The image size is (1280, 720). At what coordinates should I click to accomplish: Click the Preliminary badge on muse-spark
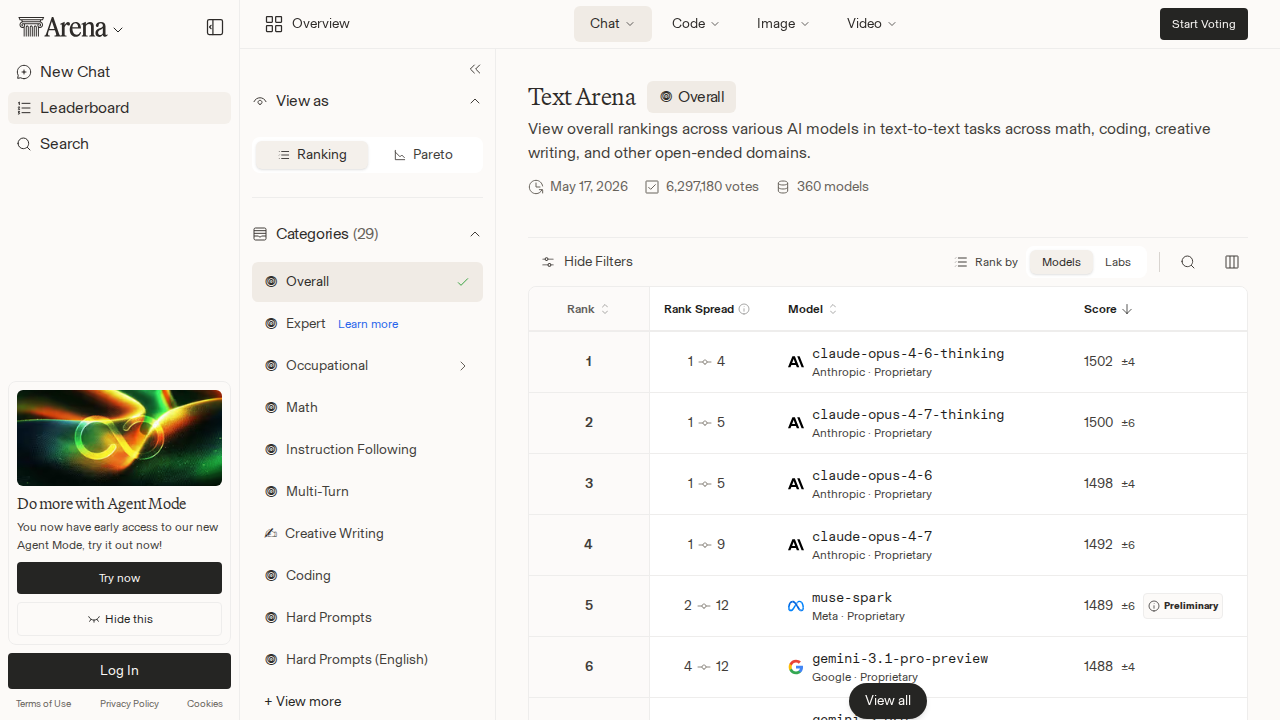click(x=1183, y=606)
